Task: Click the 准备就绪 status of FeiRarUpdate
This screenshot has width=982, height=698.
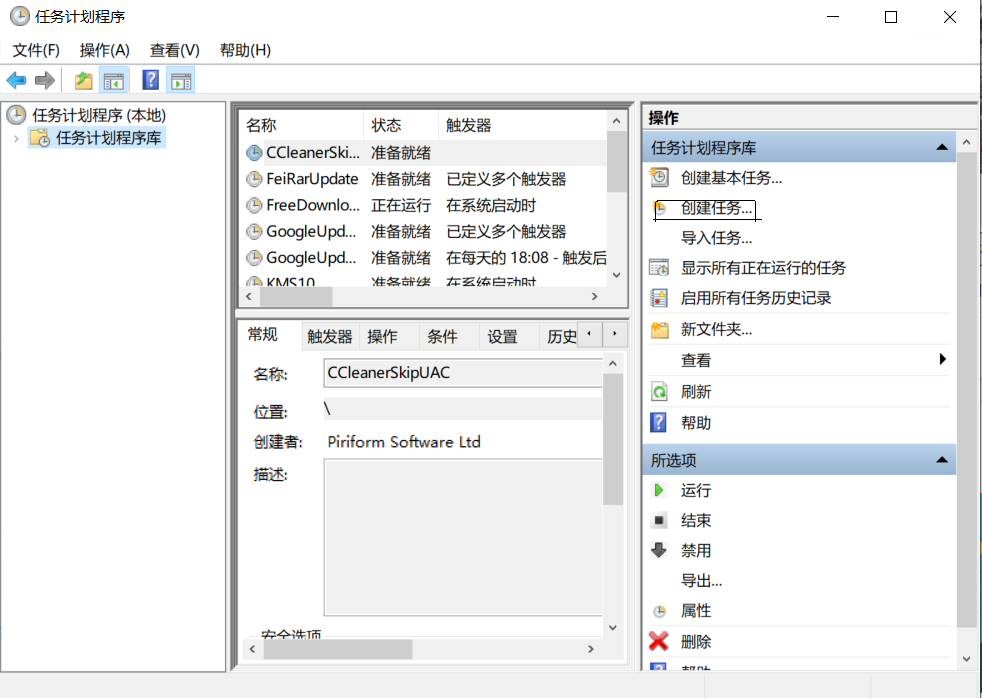Action: pos(401,179)
